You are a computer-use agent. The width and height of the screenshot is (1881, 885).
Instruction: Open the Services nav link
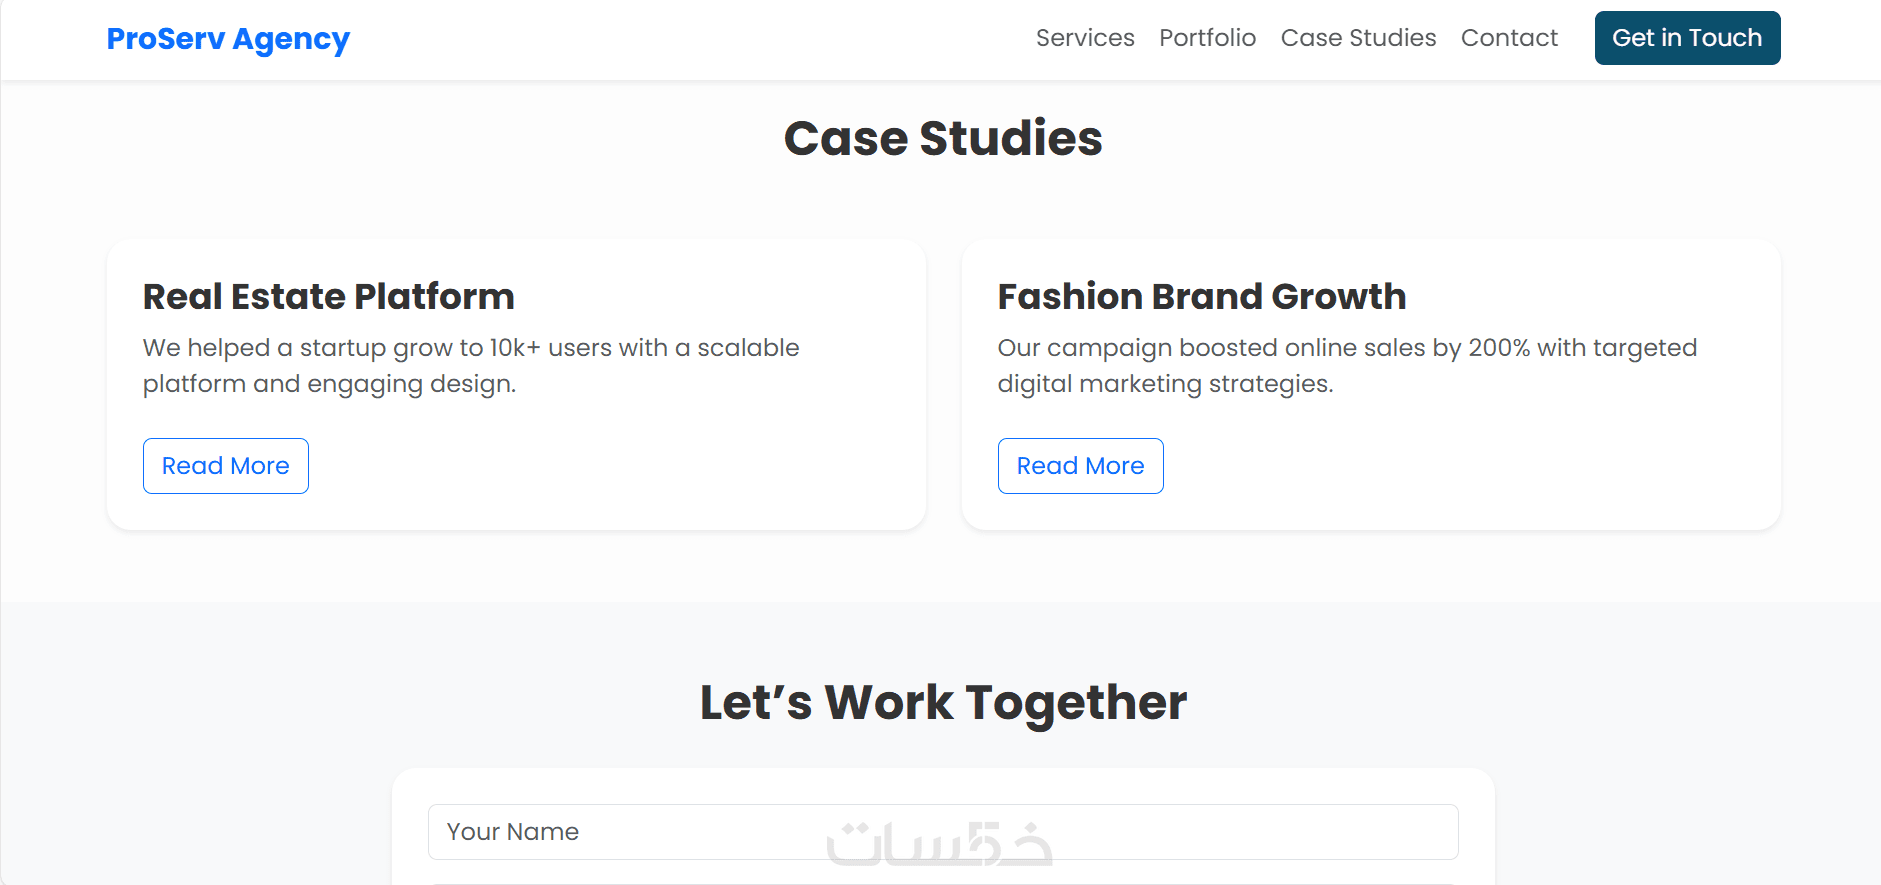pos(1085,38)
